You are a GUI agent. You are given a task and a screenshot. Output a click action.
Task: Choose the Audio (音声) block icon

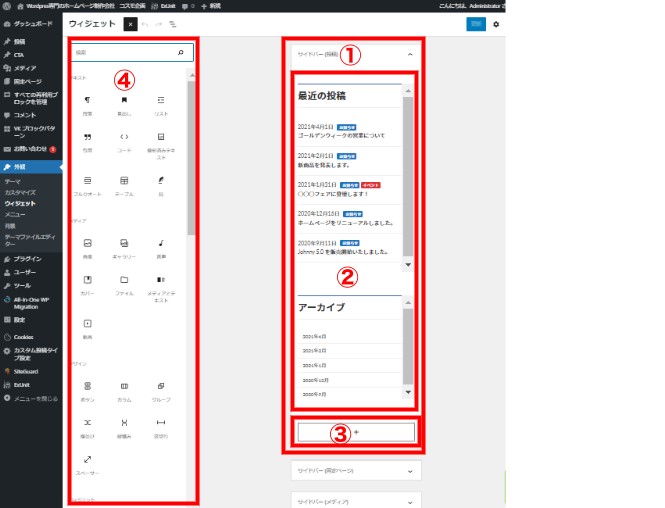[x=161, y=247]
